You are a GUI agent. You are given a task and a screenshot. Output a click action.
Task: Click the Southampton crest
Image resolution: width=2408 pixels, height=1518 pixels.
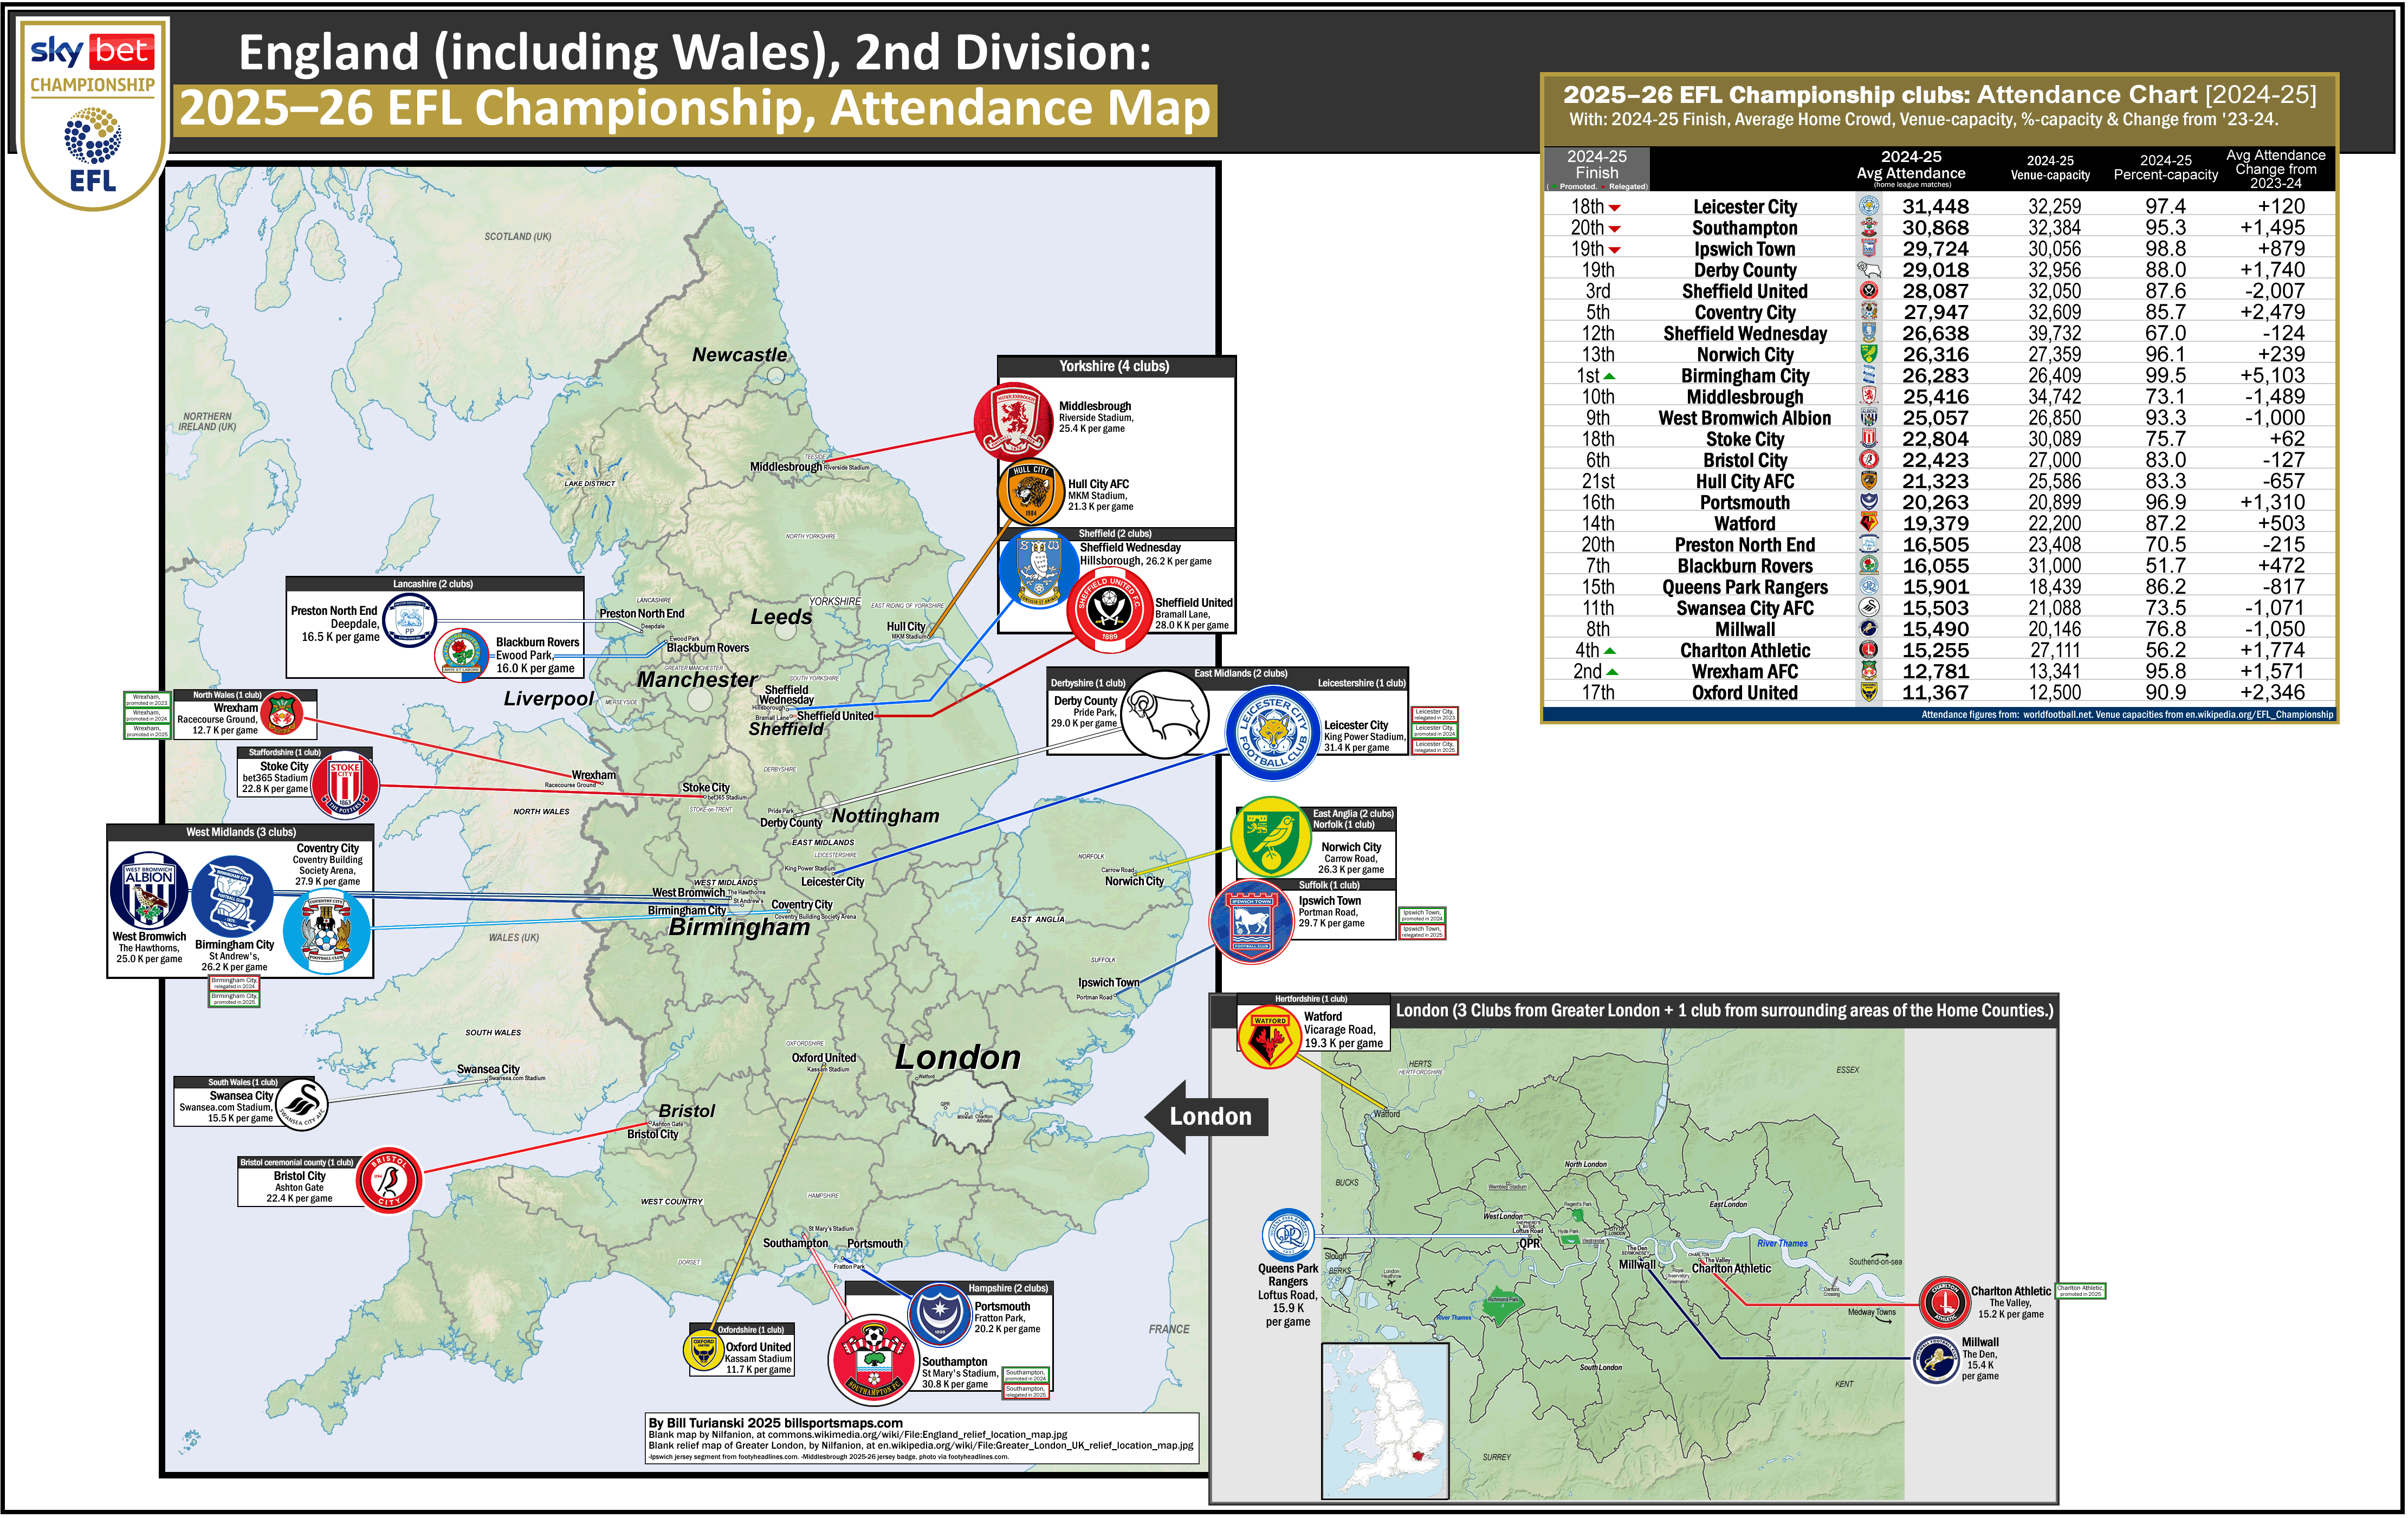pos(873,1360)
